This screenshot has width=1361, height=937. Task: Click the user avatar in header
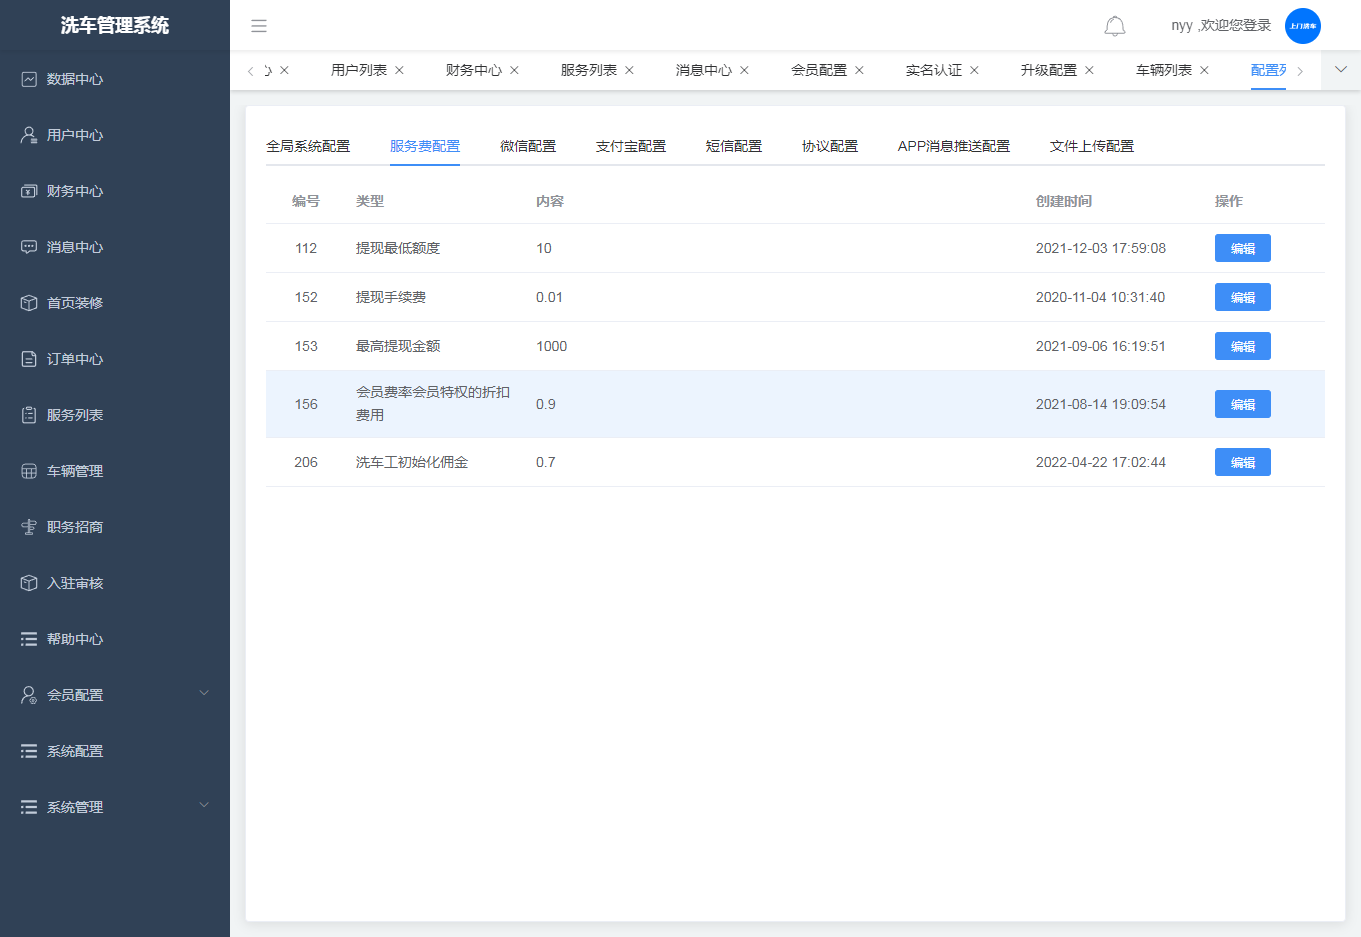(1302, 26)
